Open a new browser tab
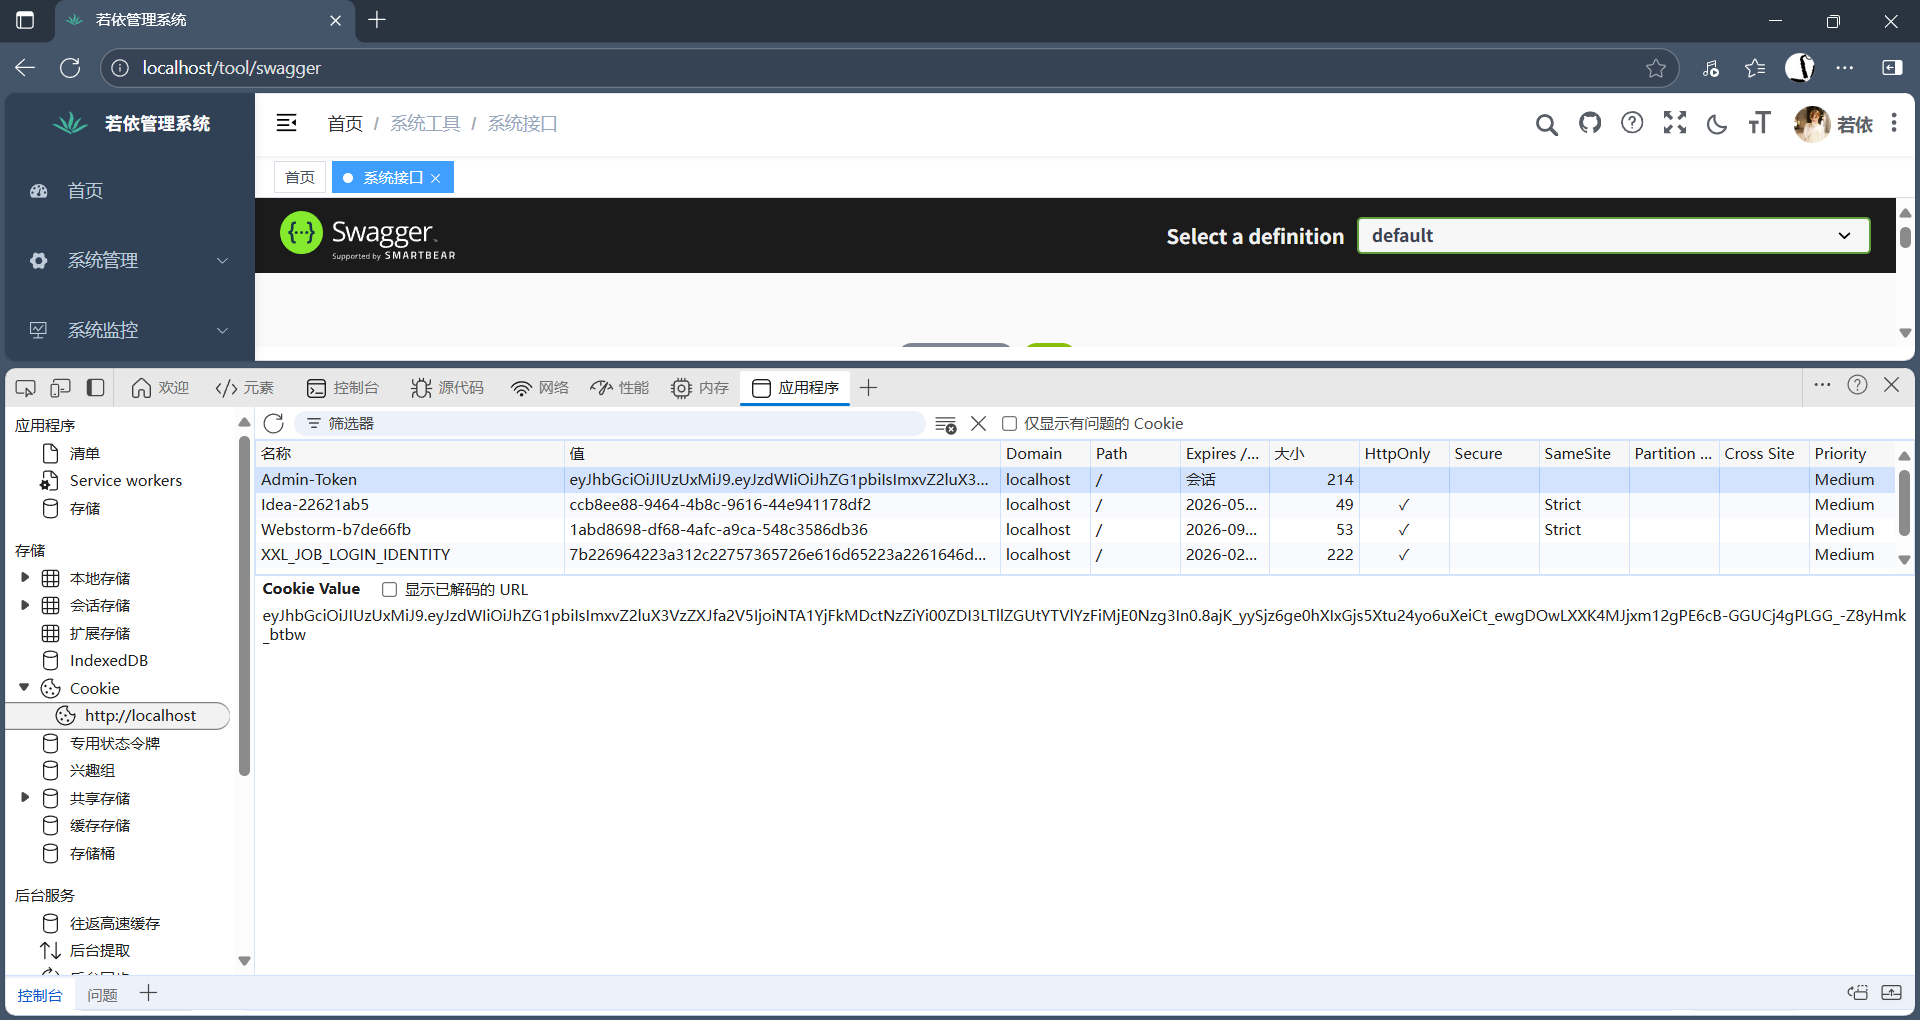The width and height of the screenshot is (1920, 1020). click(377, 20)
